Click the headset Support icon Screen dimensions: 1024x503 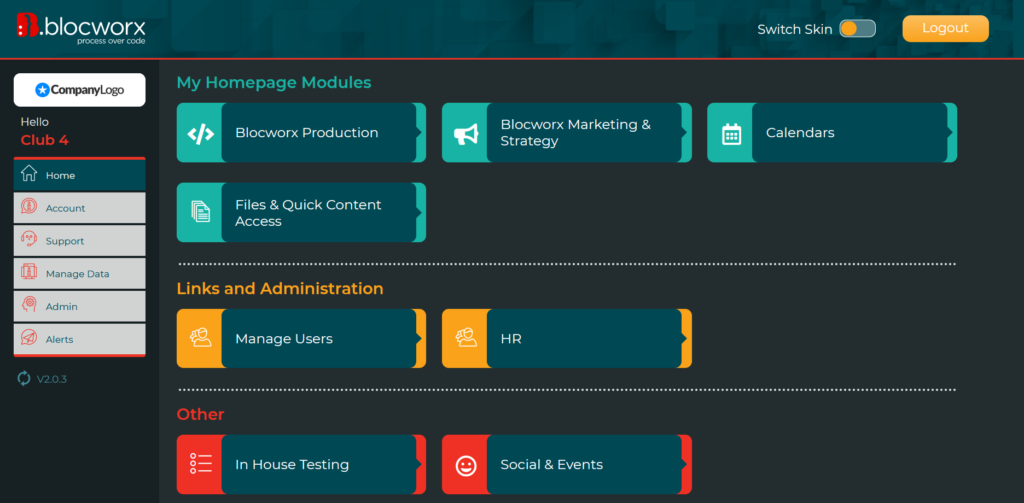(x=29, y=240)
